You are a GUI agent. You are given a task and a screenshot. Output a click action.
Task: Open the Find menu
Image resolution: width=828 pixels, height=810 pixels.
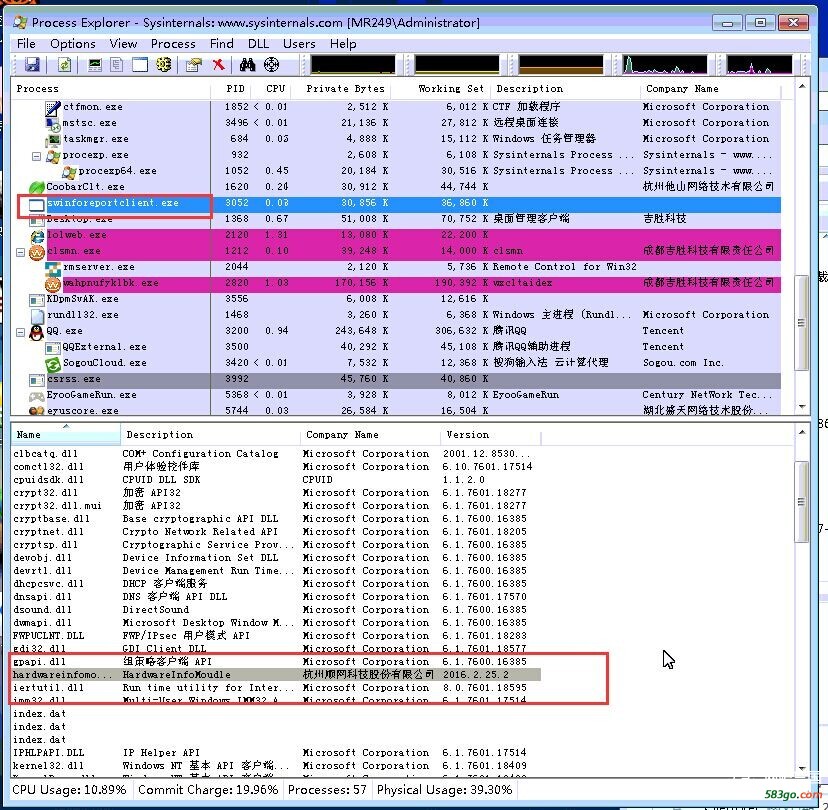click(x=221, y=44)
